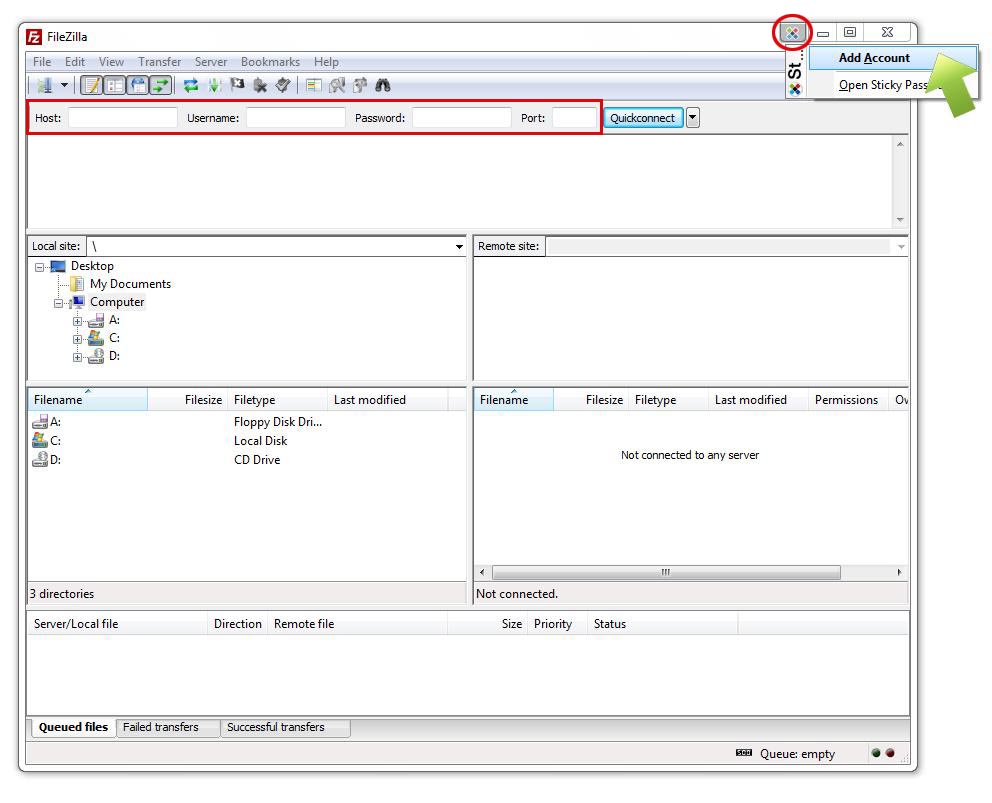Viewport: 992px width, 803px height.
Task: Click into the Port field
Action: [x=574, y=118]
